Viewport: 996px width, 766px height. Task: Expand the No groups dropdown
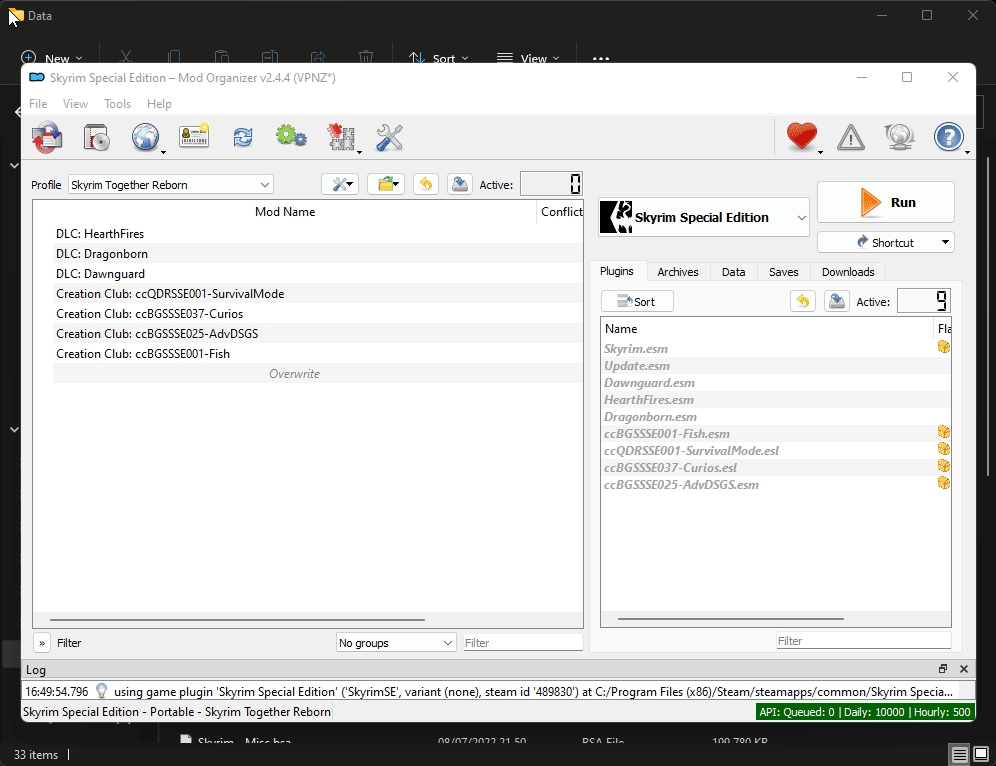pyautogui.click(x=396, y=643)
